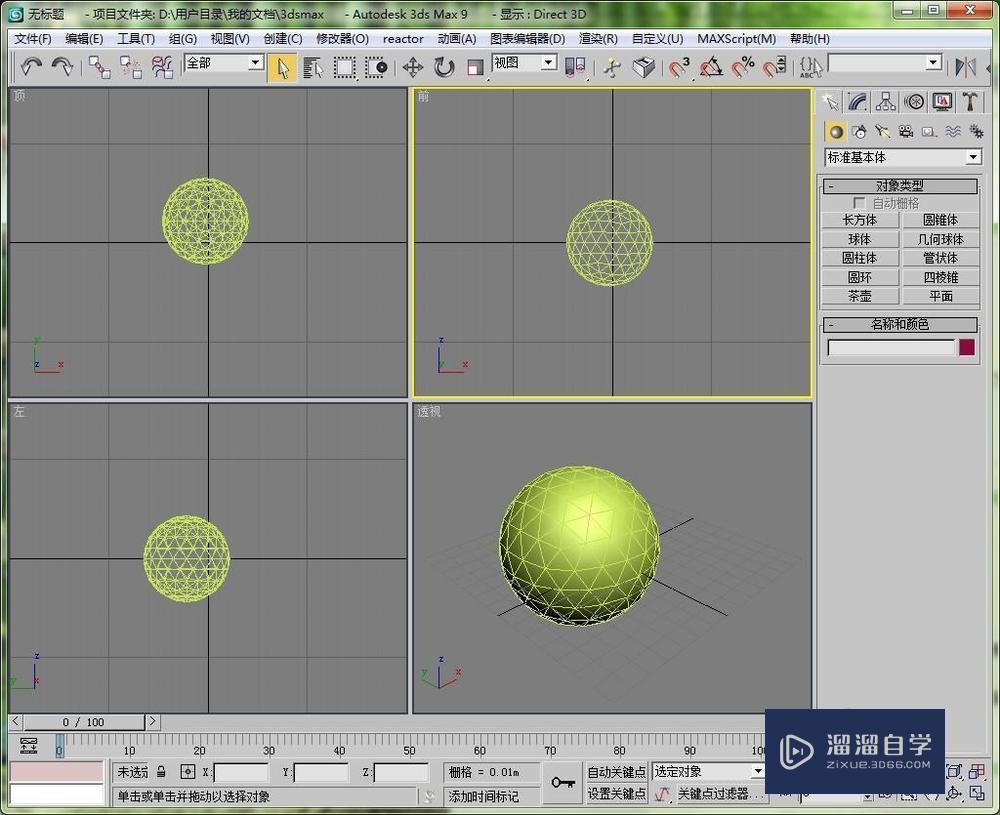The width and height of the screenshot is (1000, 815).
Task: Click the 茶壶 teapot creation button
Action: 860,296
